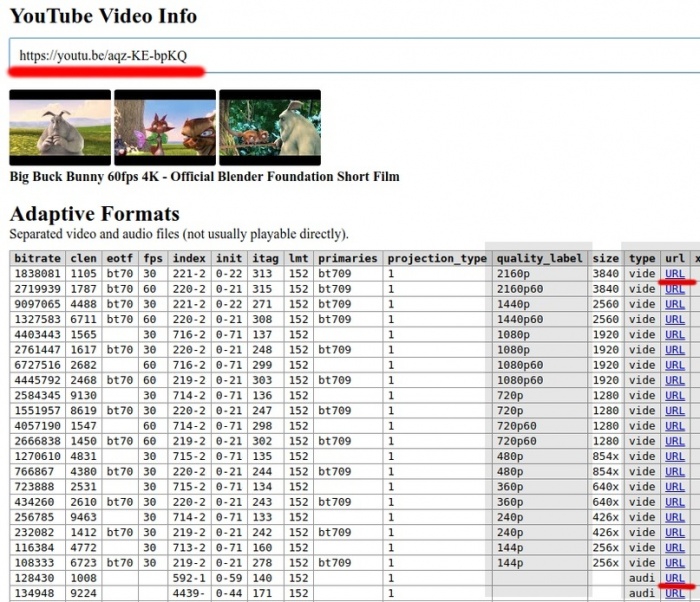Open URL link for itag 278 row

point(675,562)
